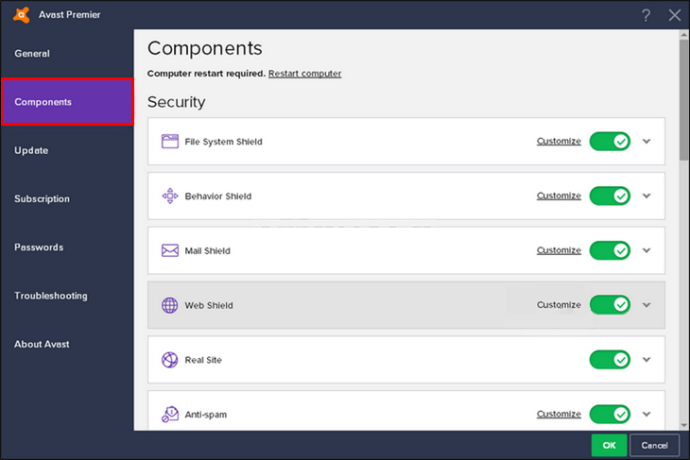This screenshot has height=460, width=690.
Task: Toggle the Real Site switch off
Action: pos(610,360)
